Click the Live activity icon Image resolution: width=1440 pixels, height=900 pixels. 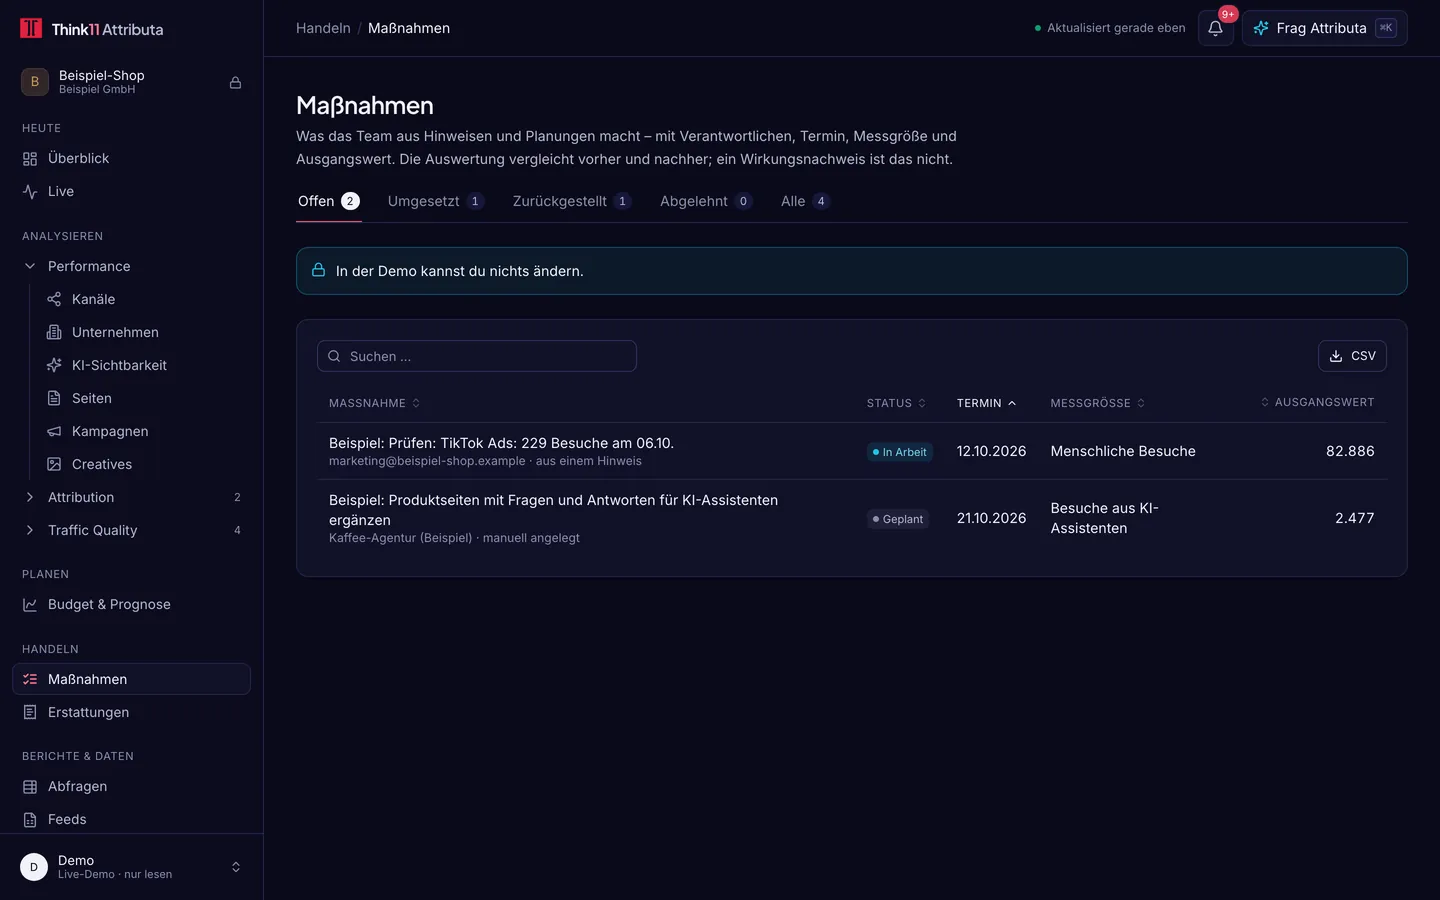(30, 191)
